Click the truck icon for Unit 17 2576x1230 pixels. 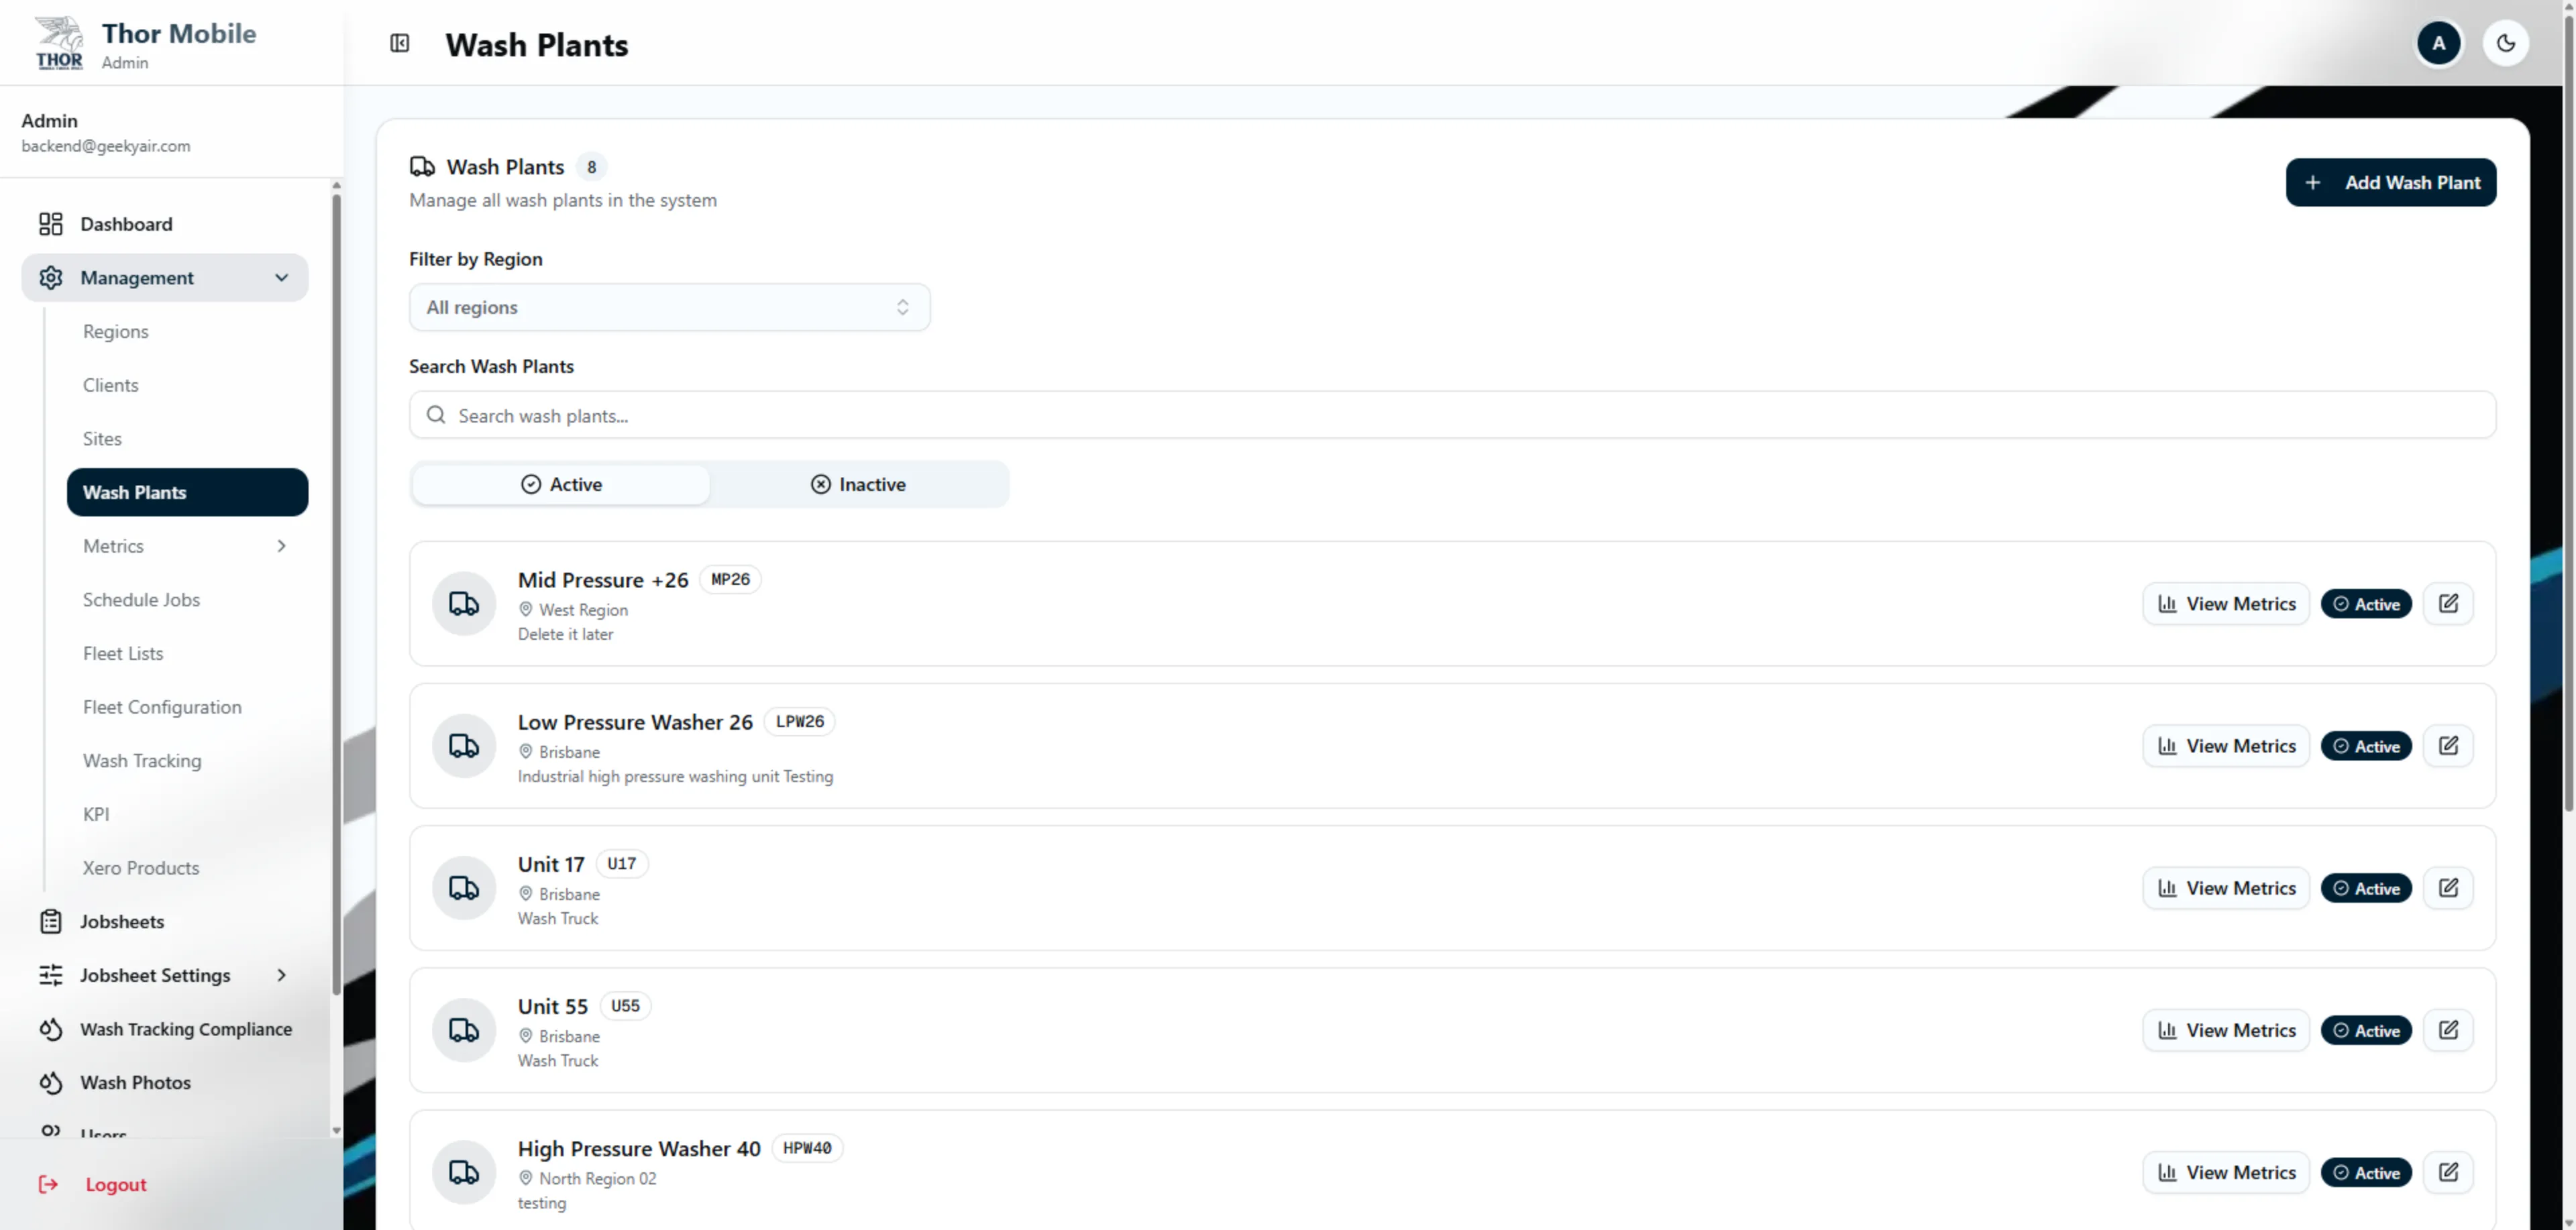pos(464,888)
